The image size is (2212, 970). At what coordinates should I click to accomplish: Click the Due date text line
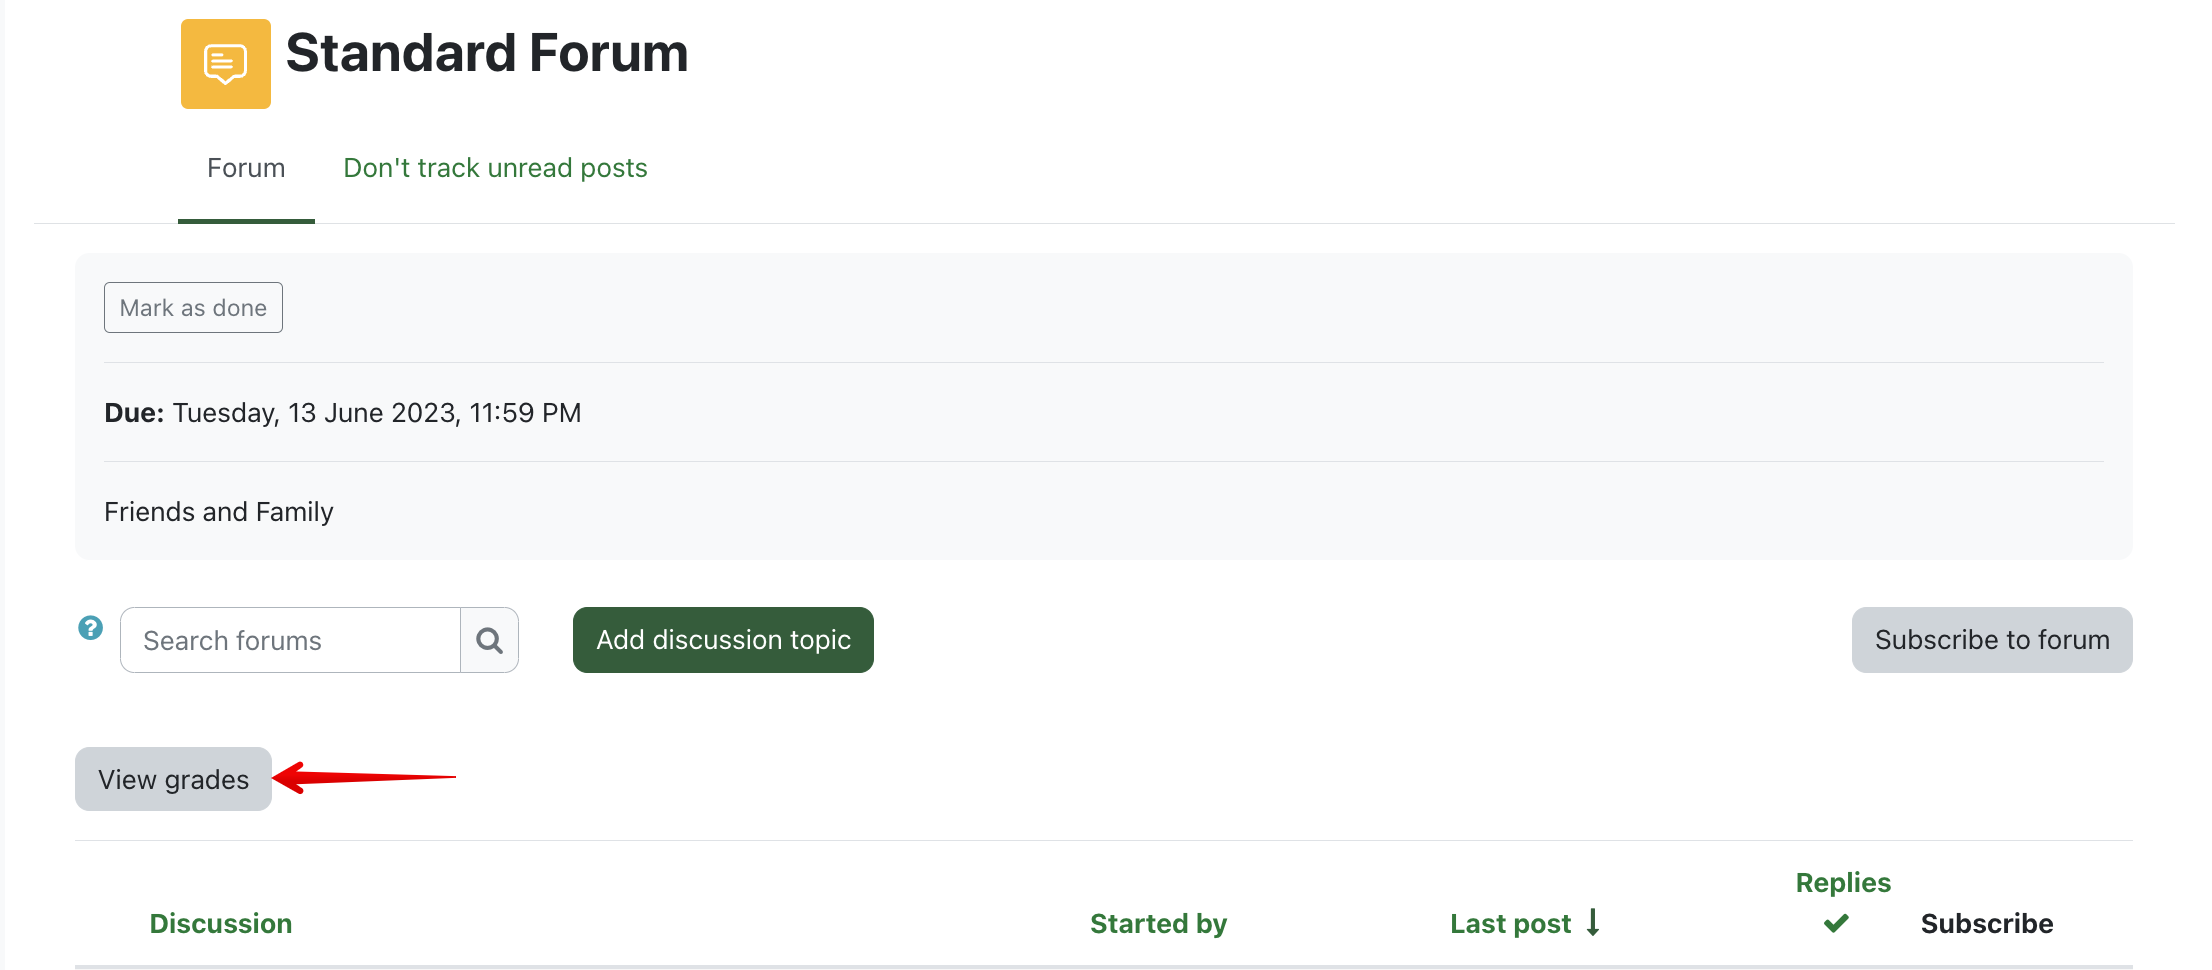click(343, 413)
